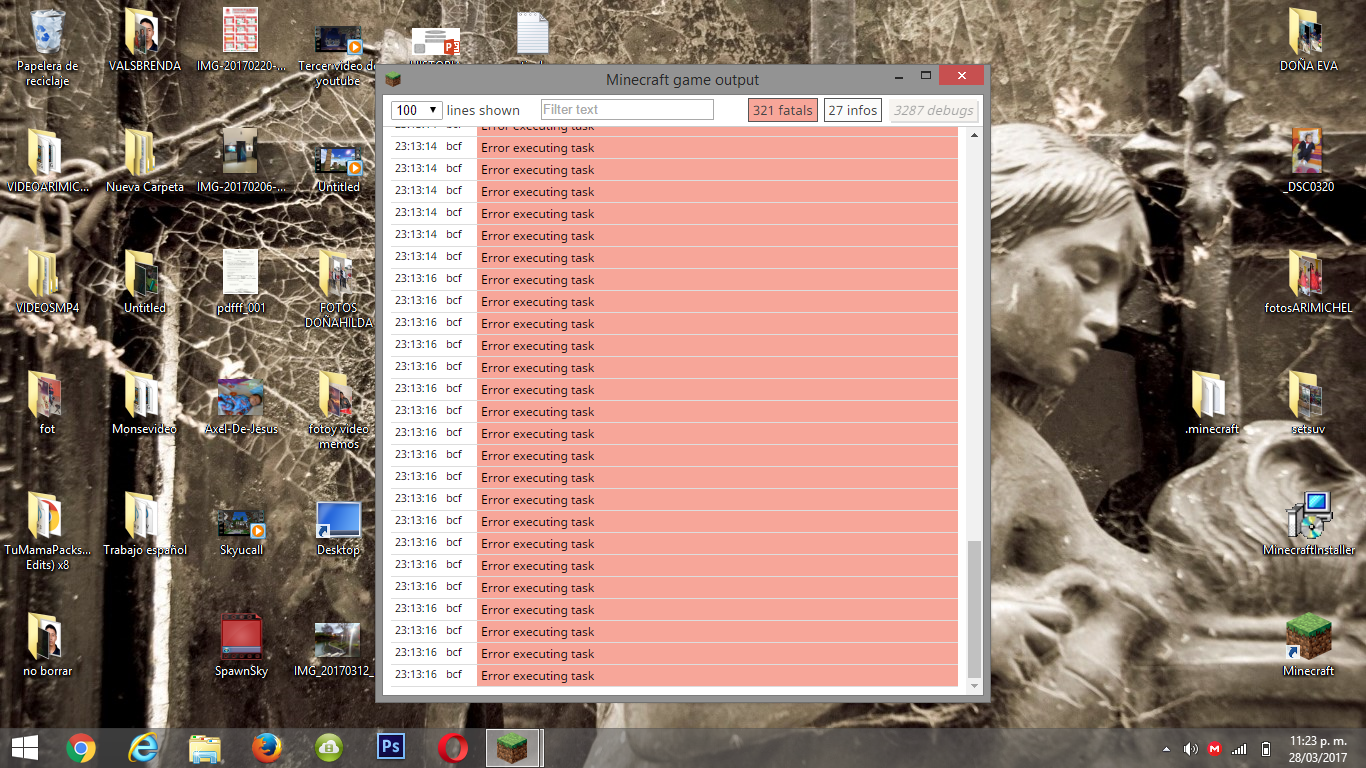
Task: Open Papelera de reciclaje desktop icon
Action: coord(47,34)
